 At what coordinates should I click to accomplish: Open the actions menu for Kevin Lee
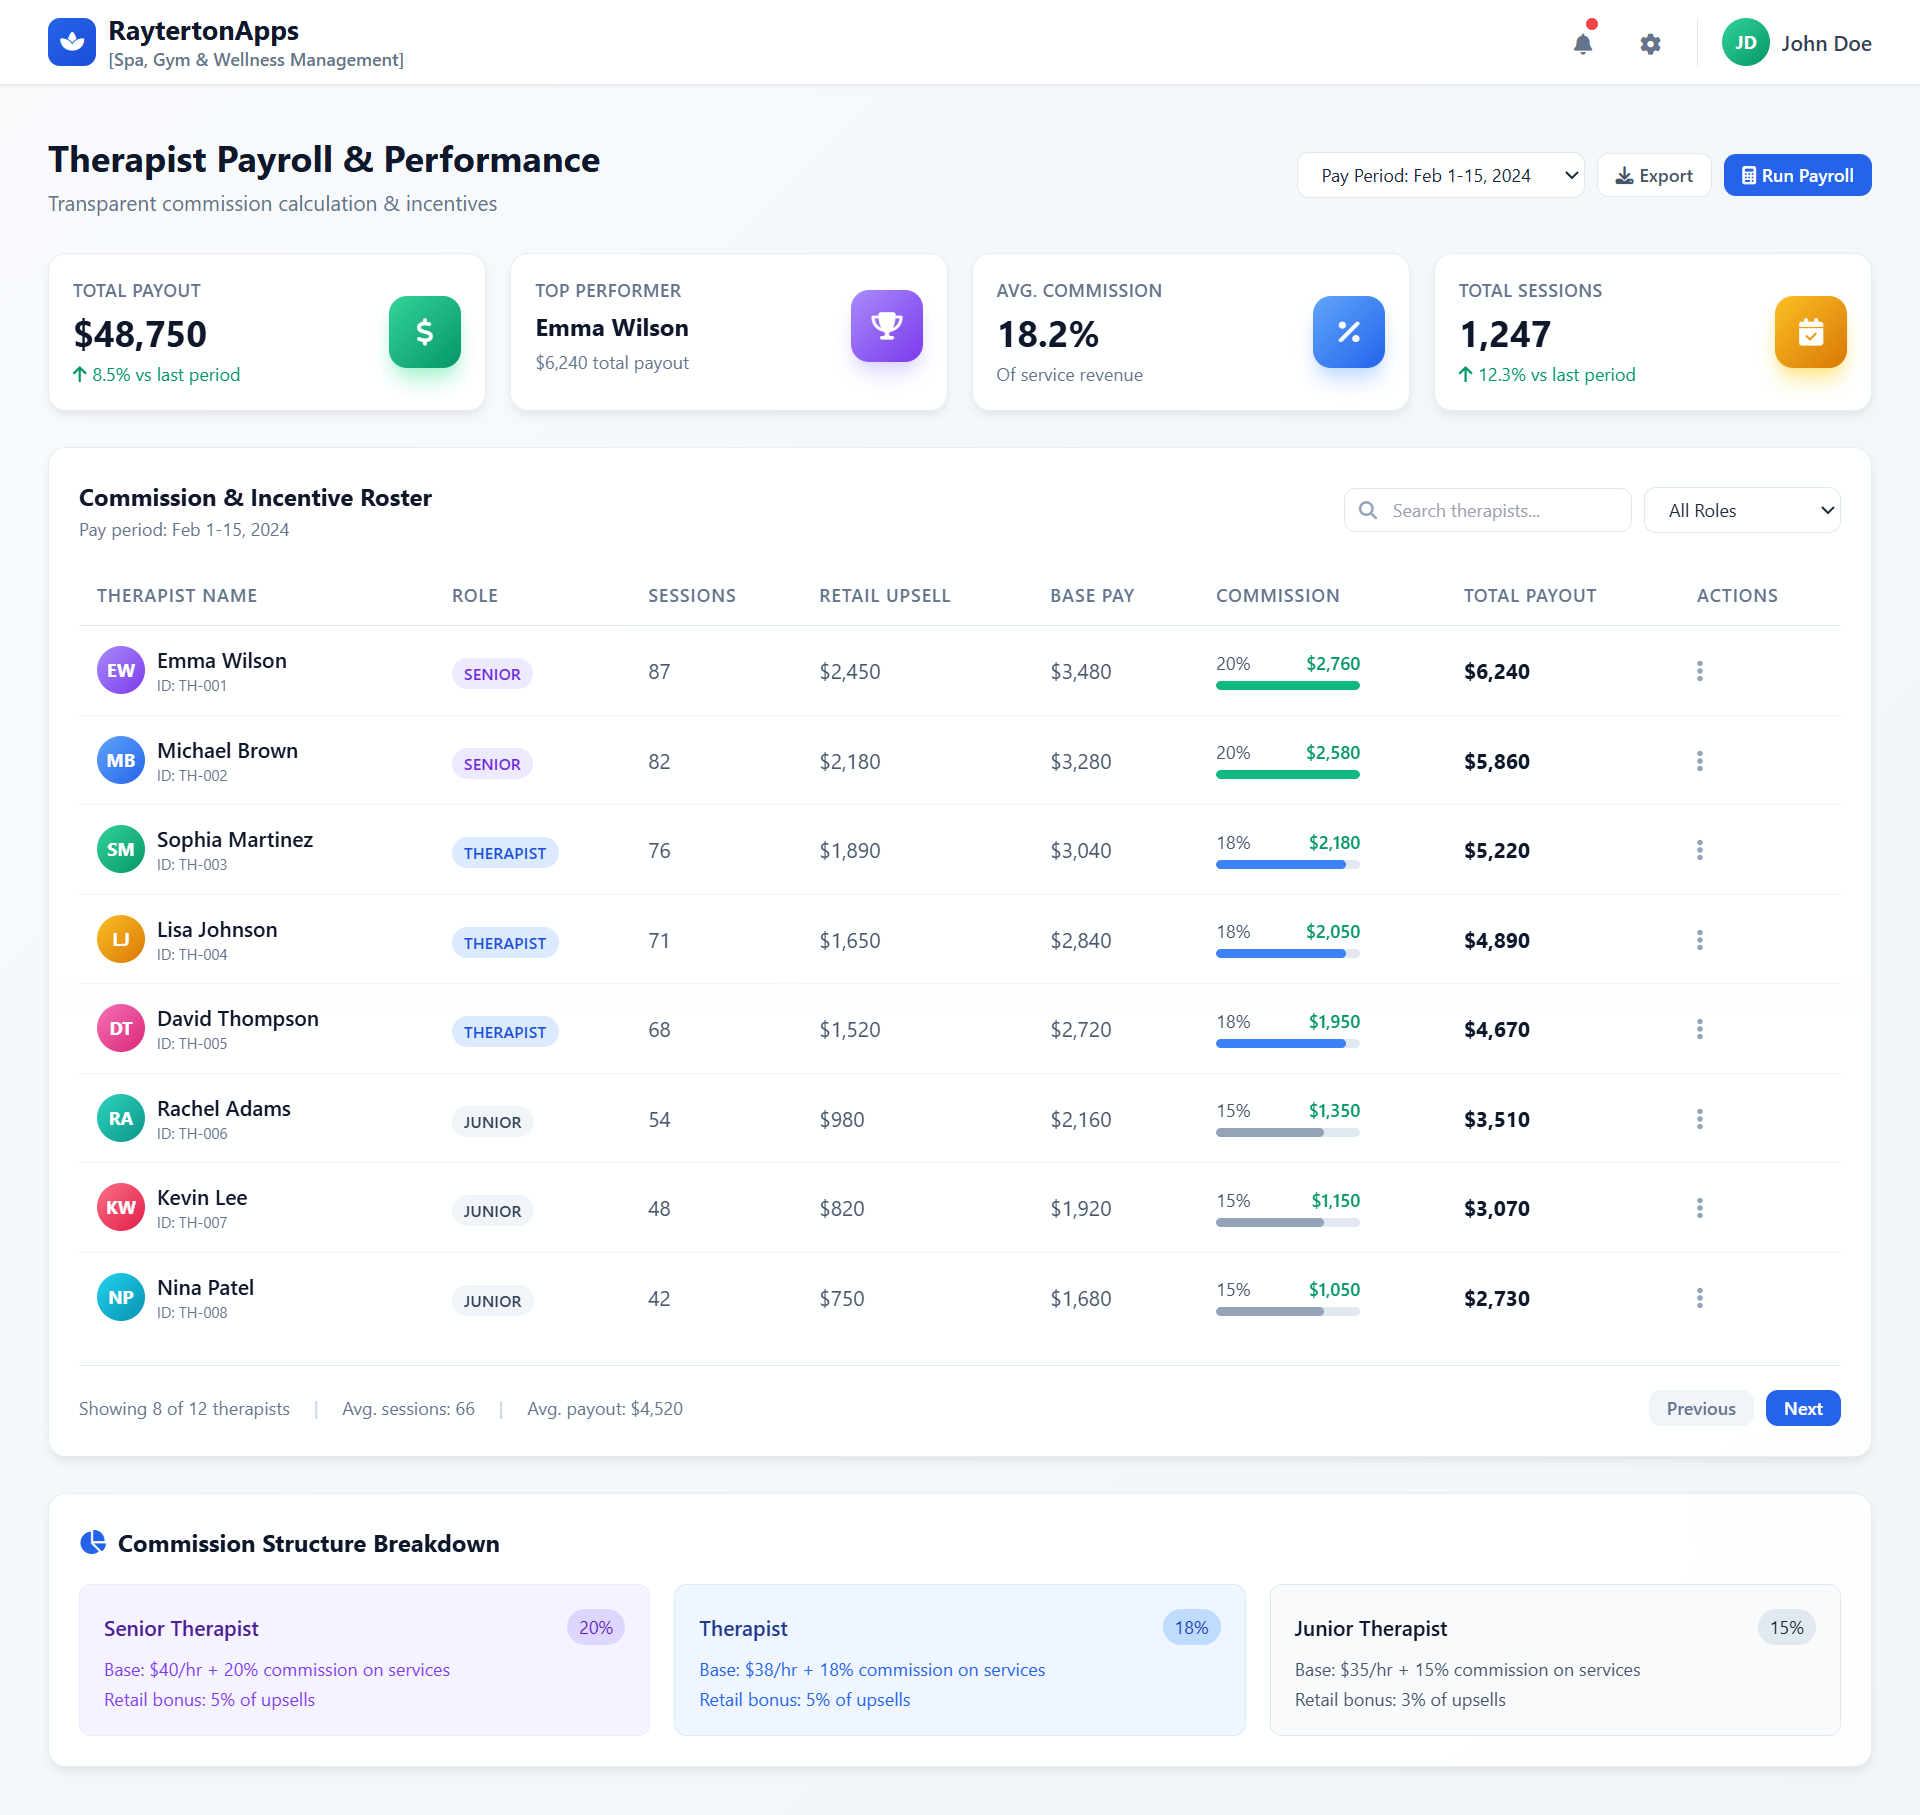[1699, 1207]
